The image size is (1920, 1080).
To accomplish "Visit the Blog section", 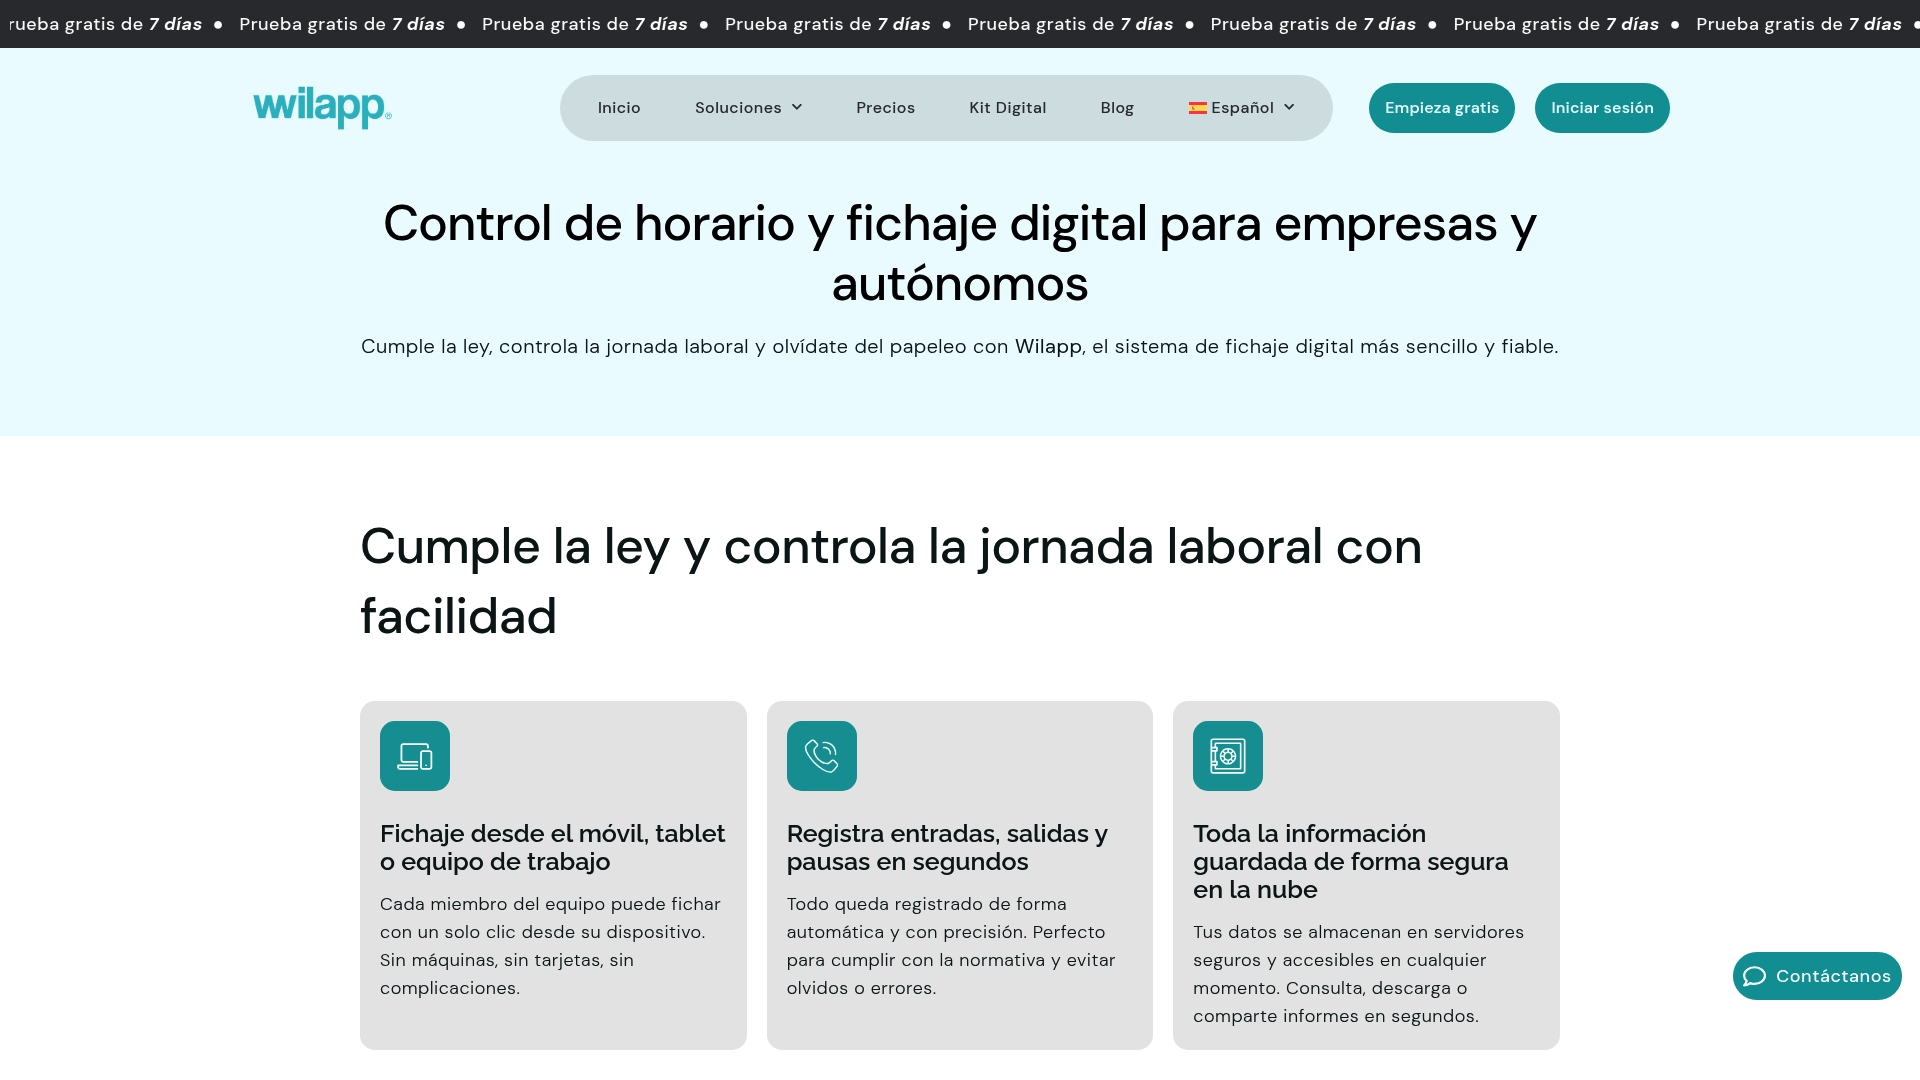I will [x=1117, y=108].
